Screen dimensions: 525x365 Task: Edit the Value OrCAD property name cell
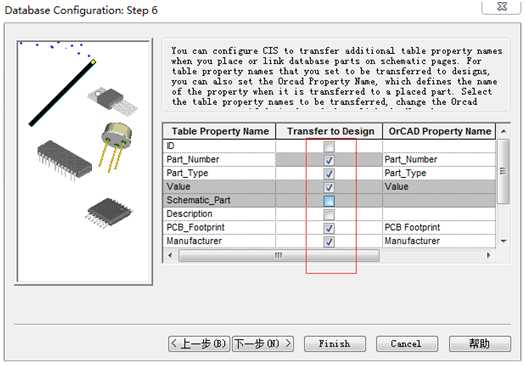point(439,187)
